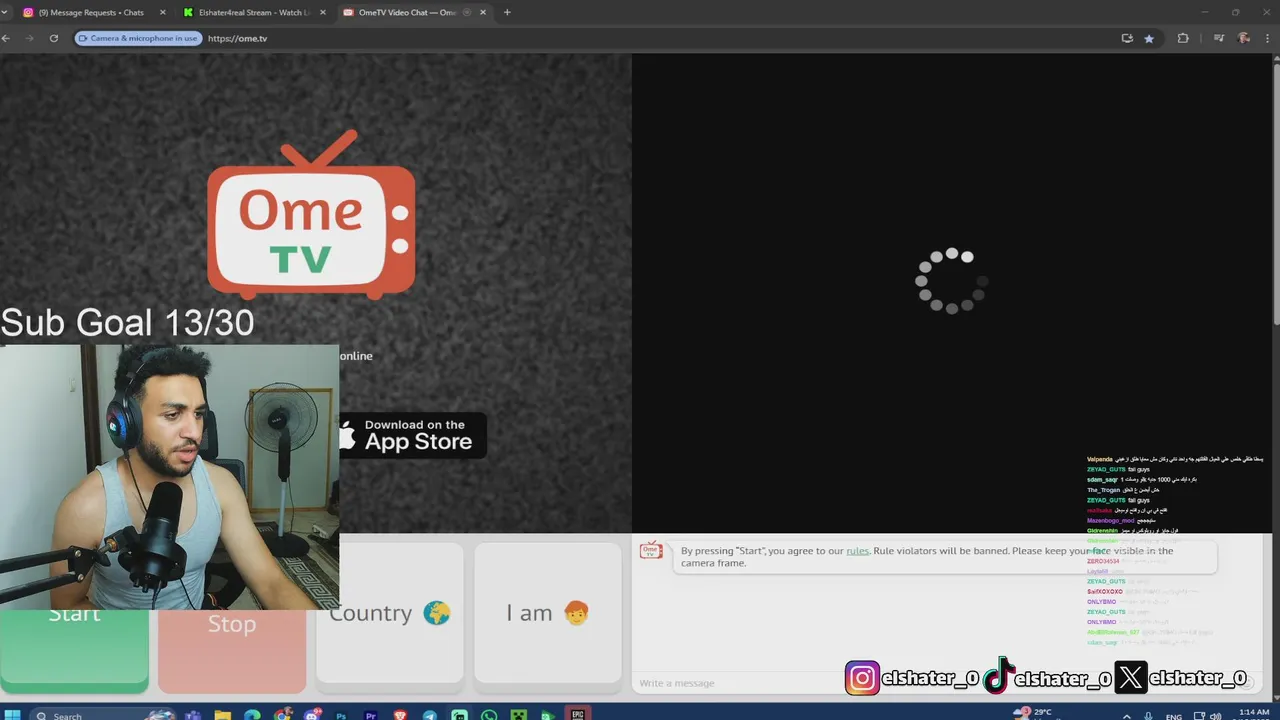Open File Explorer from taskbar
The width and height of the screenshot is (1280, 720).
pos(222,715)
